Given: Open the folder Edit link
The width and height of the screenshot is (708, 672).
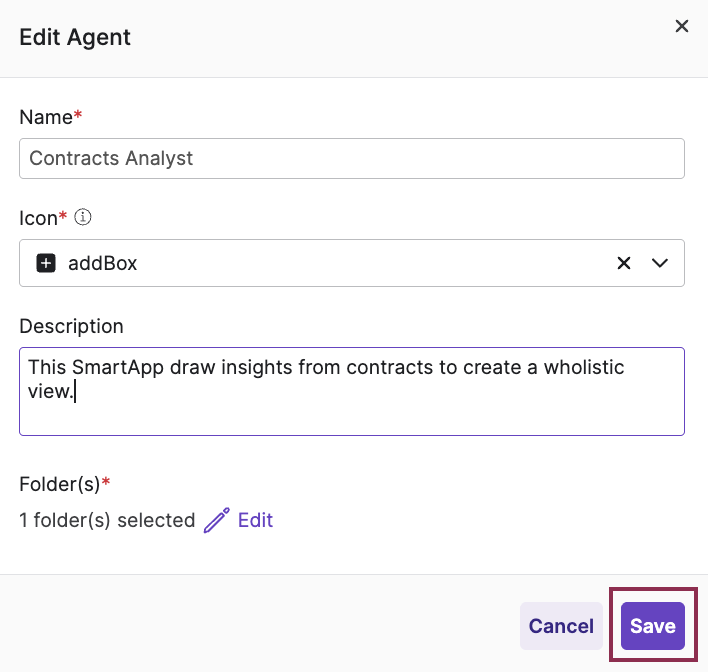Looking at the screenshot, I should tap(255, 520).
